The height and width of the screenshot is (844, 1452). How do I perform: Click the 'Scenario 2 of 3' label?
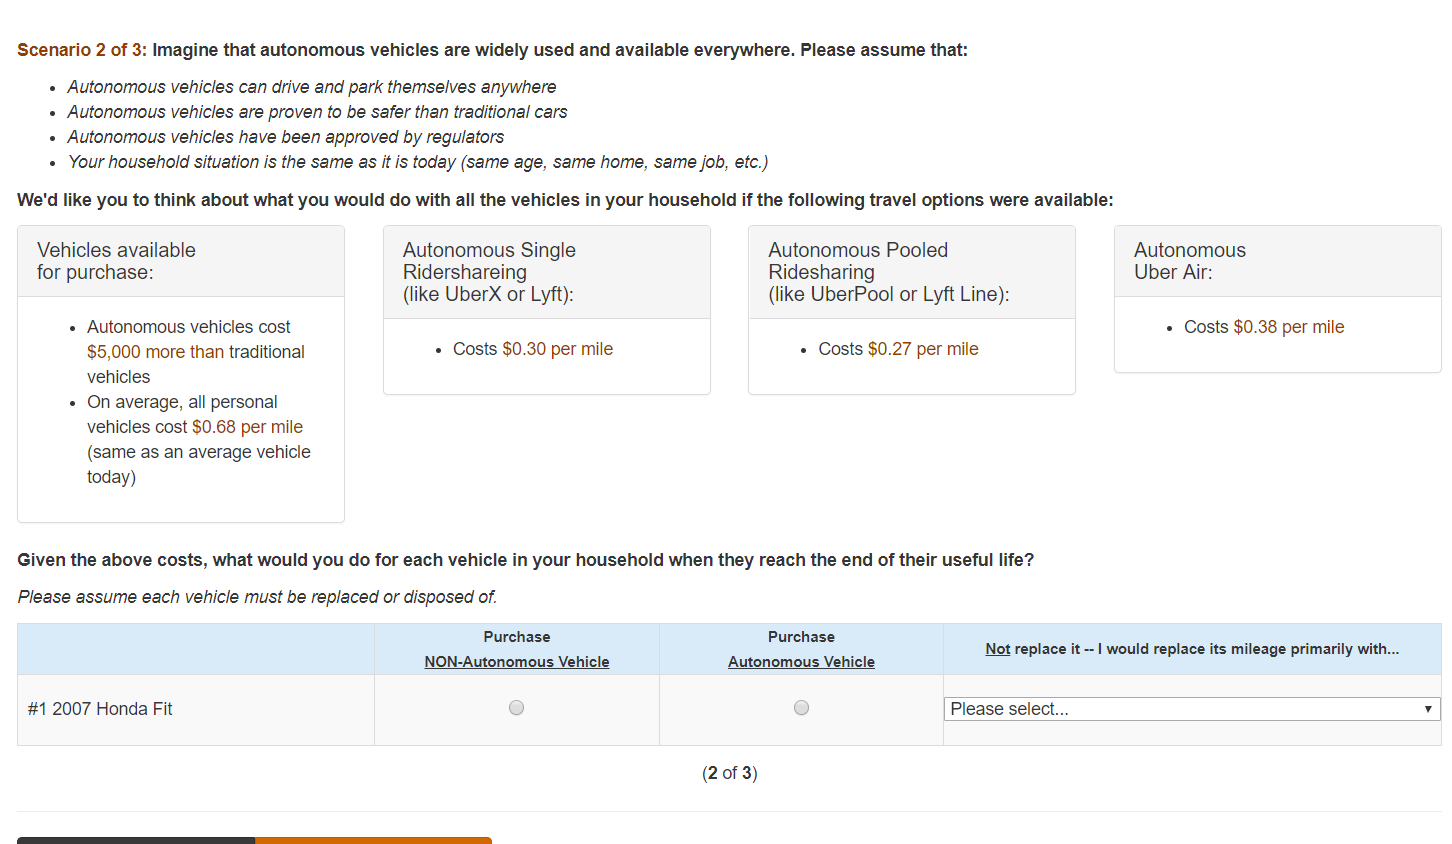81,50
